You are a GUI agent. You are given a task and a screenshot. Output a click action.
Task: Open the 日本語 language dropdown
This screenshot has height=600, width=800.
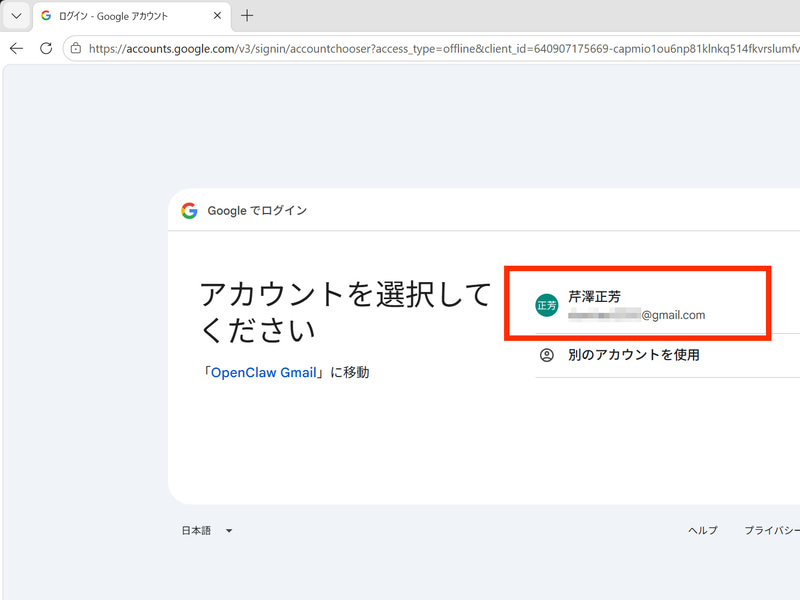[207, 531]
